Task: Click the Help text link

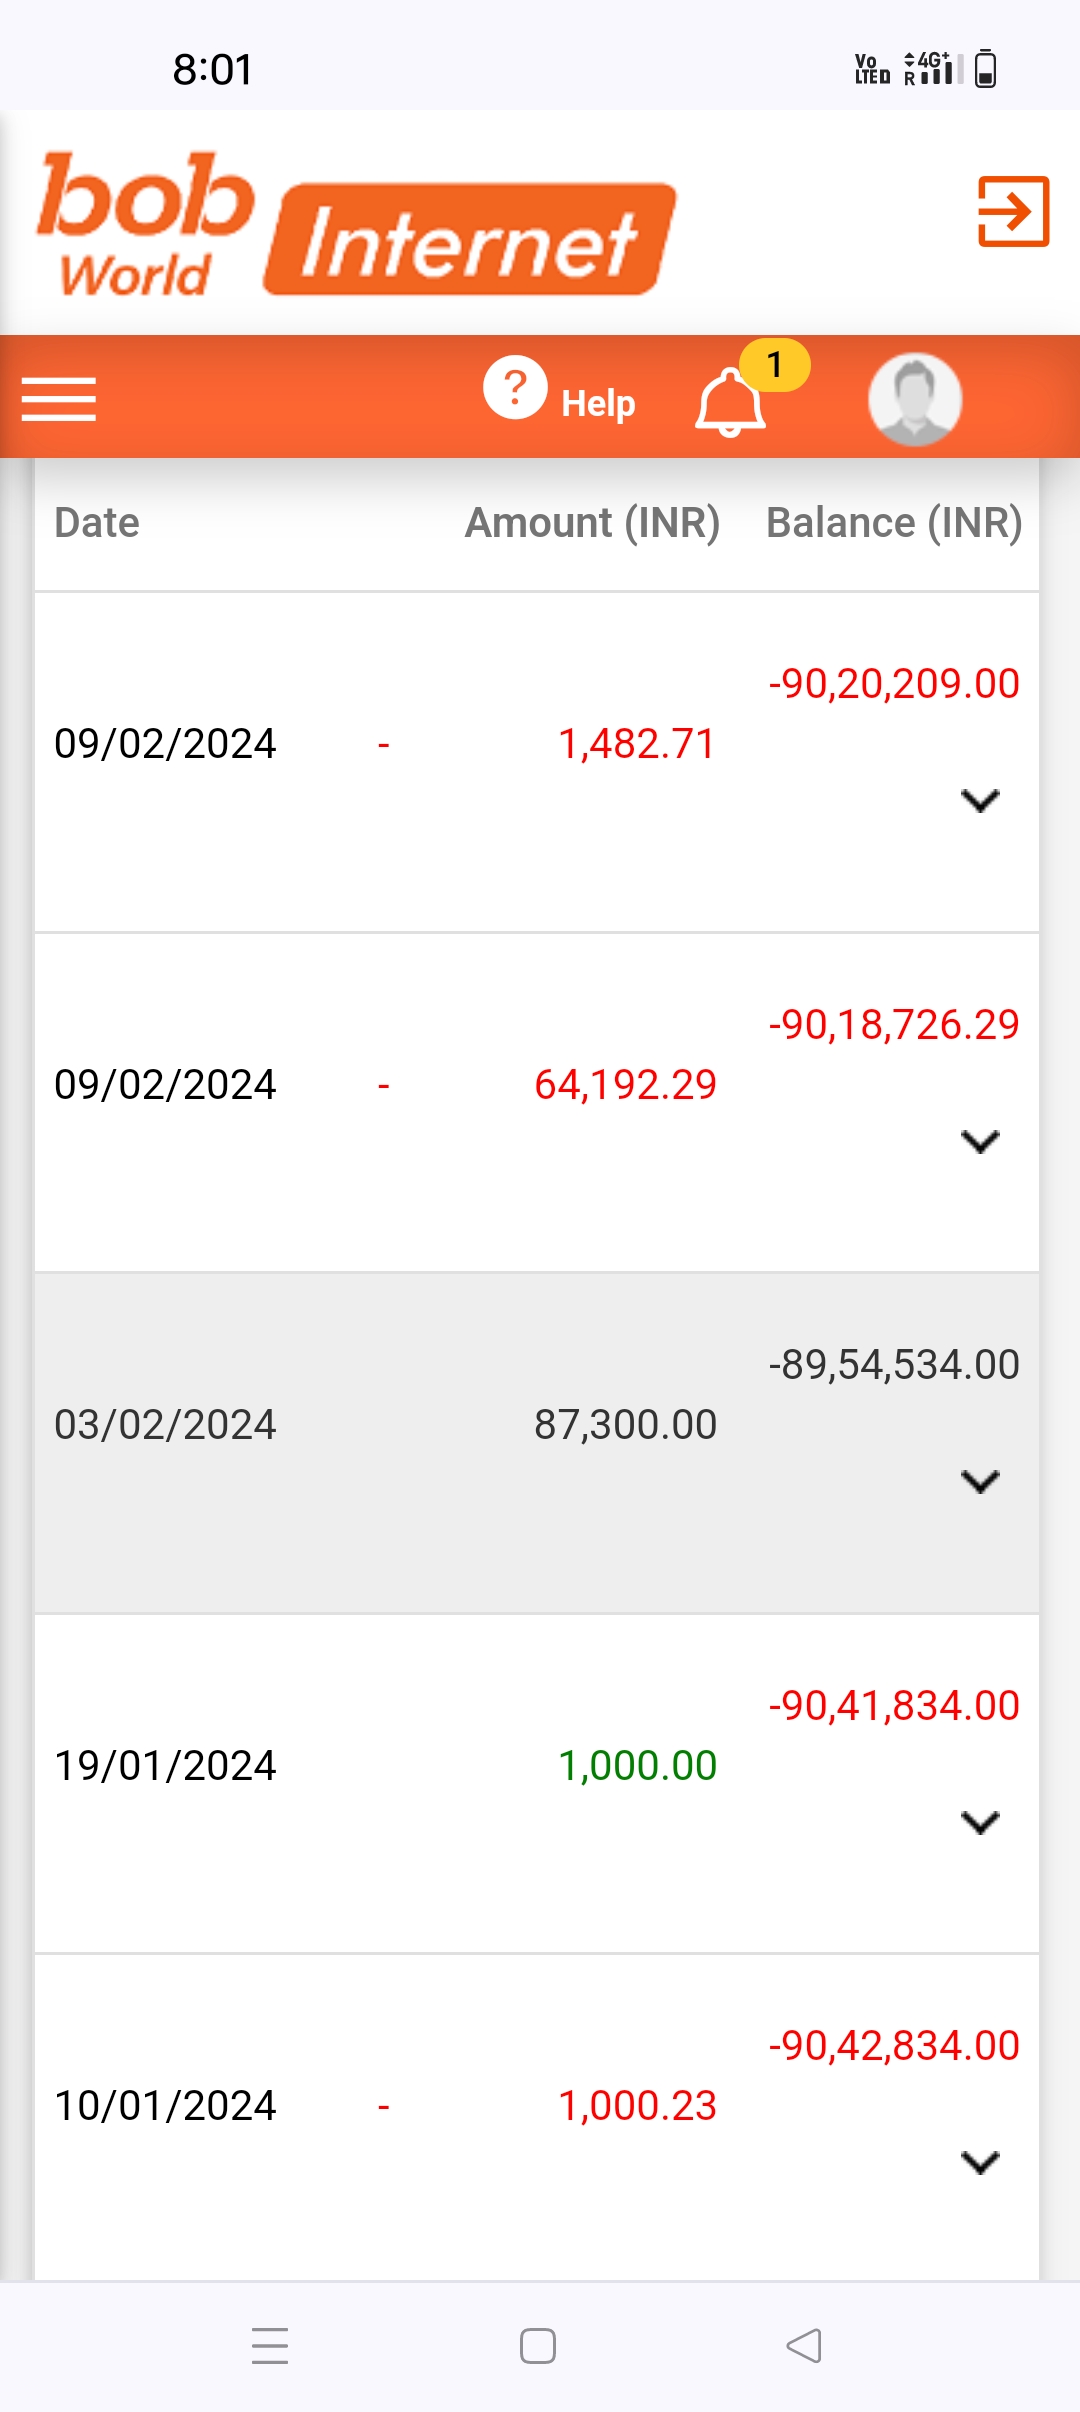Action: [x=598, y=404]
